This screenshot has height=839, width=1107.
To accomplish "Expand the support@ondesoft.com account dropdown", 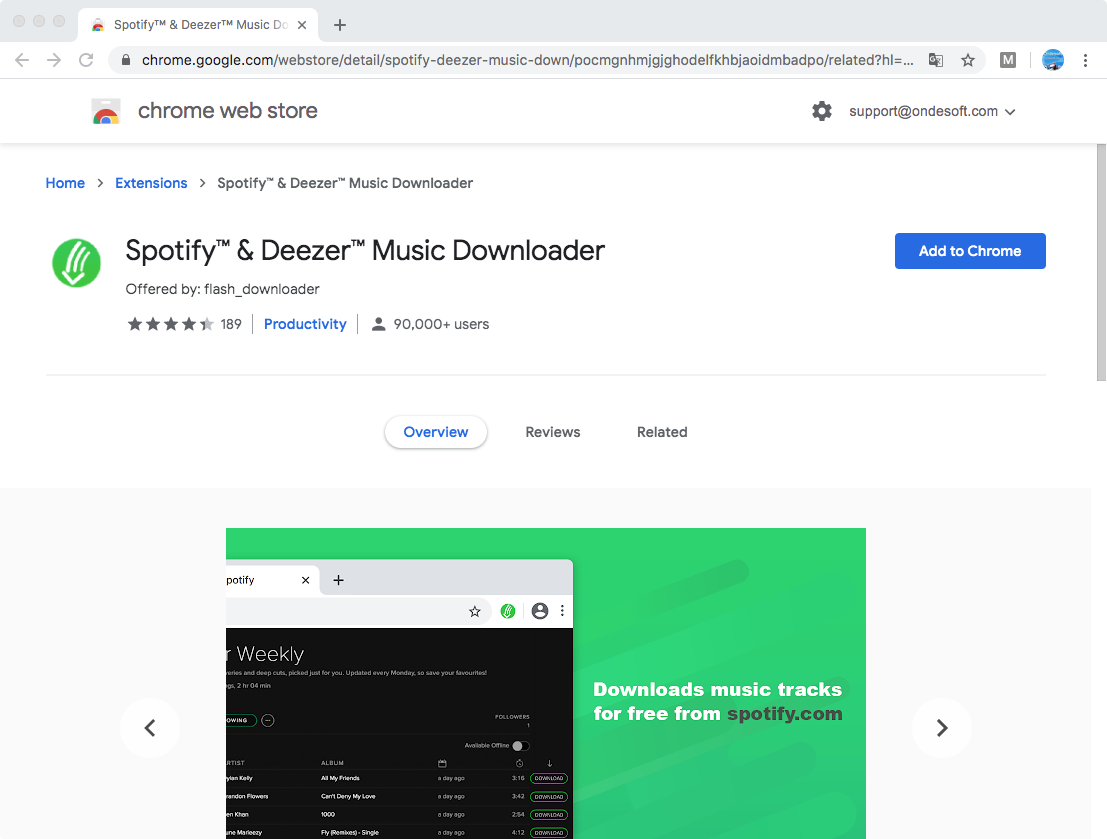I will [932, 112].
